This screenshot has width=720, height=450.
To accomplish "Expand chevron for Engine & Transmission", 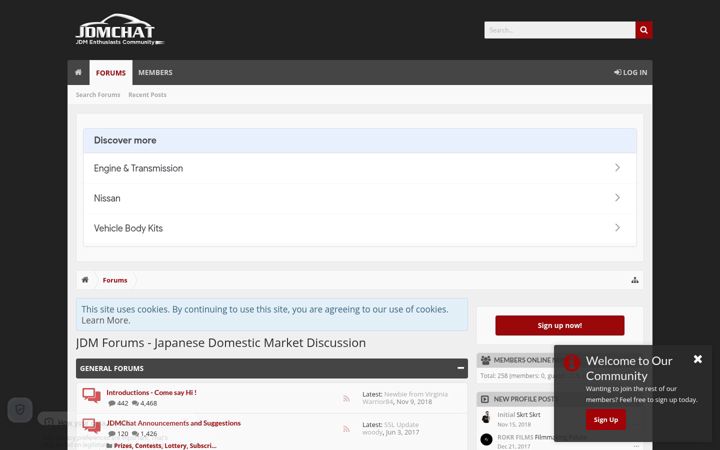I will point(618,168).
